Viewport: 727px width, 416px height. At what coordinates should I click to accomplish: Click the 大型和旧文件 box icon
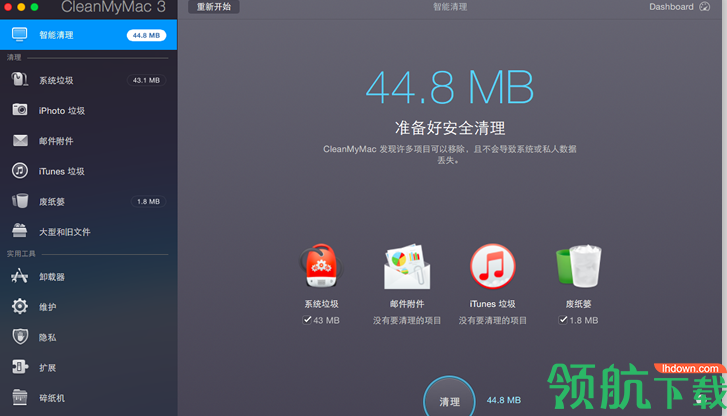(x=19, y=230)
